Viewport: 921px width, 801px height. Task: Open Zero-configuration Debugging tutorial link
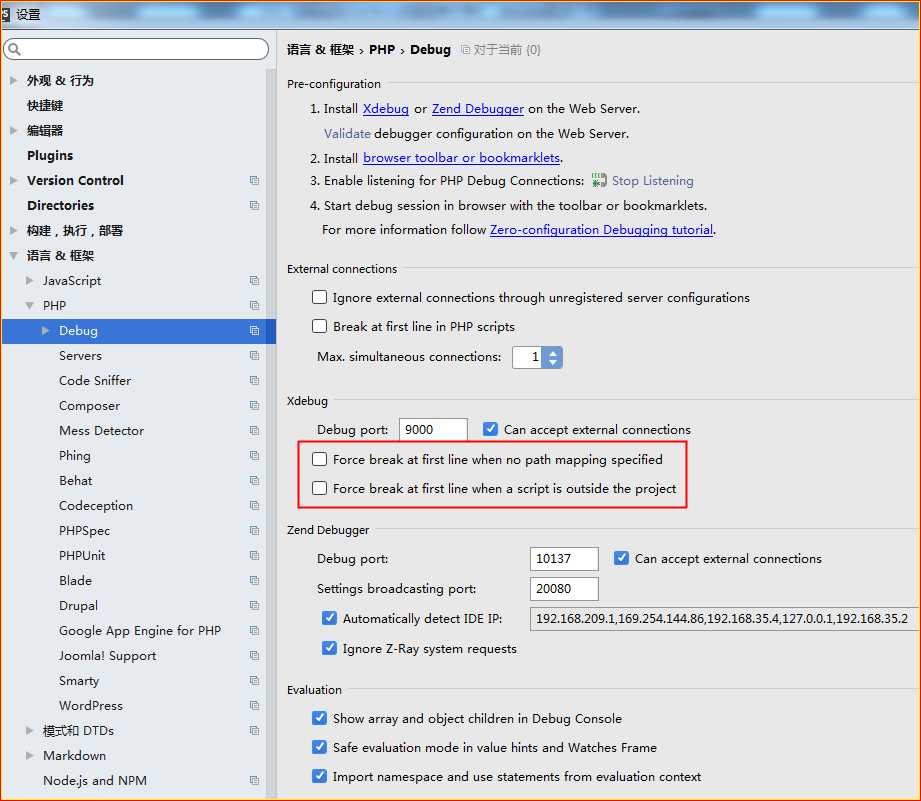[x=601, y=230]
